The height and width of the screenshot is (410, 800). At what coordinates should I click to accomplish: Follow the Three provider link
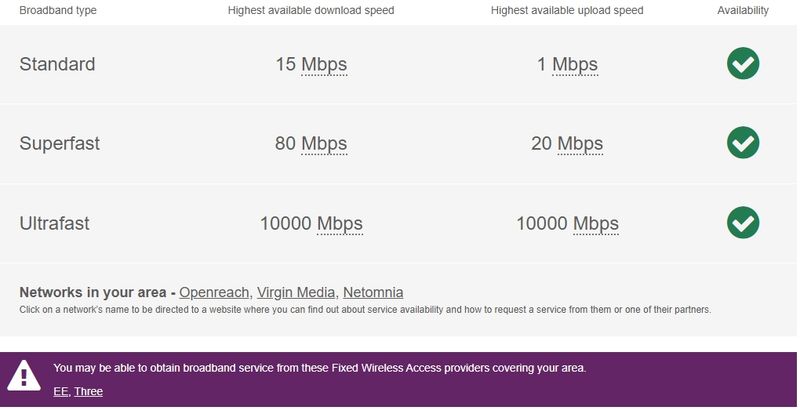click(88, 391)
